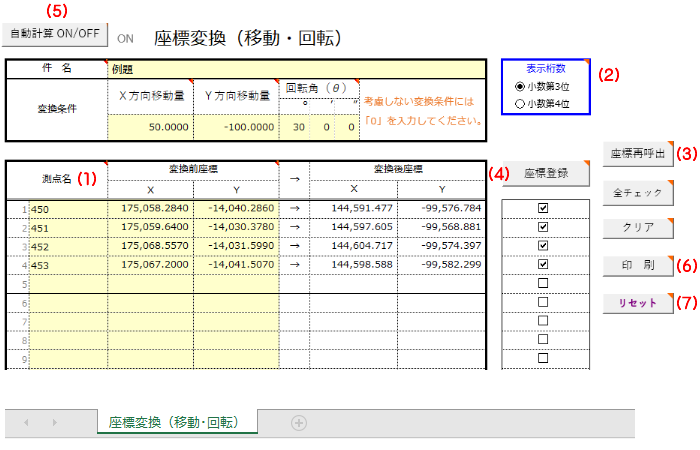Click the X value 175,059.6400

150,227
